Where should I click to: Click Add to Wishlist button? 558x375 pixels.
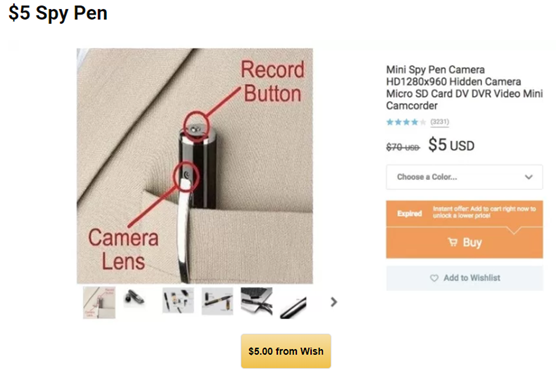[x=464, y=278]
